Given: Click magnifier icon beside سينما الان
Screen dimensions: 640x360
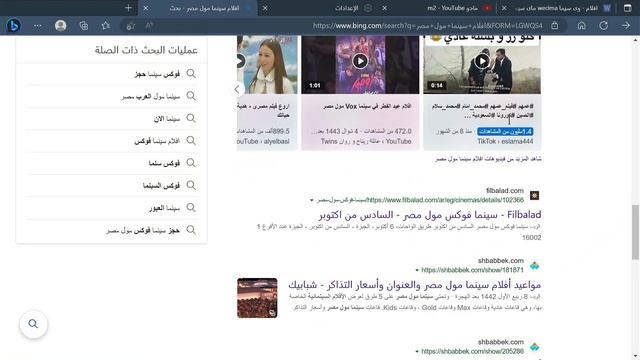Looking at the screenshot, I should point(191,118).
